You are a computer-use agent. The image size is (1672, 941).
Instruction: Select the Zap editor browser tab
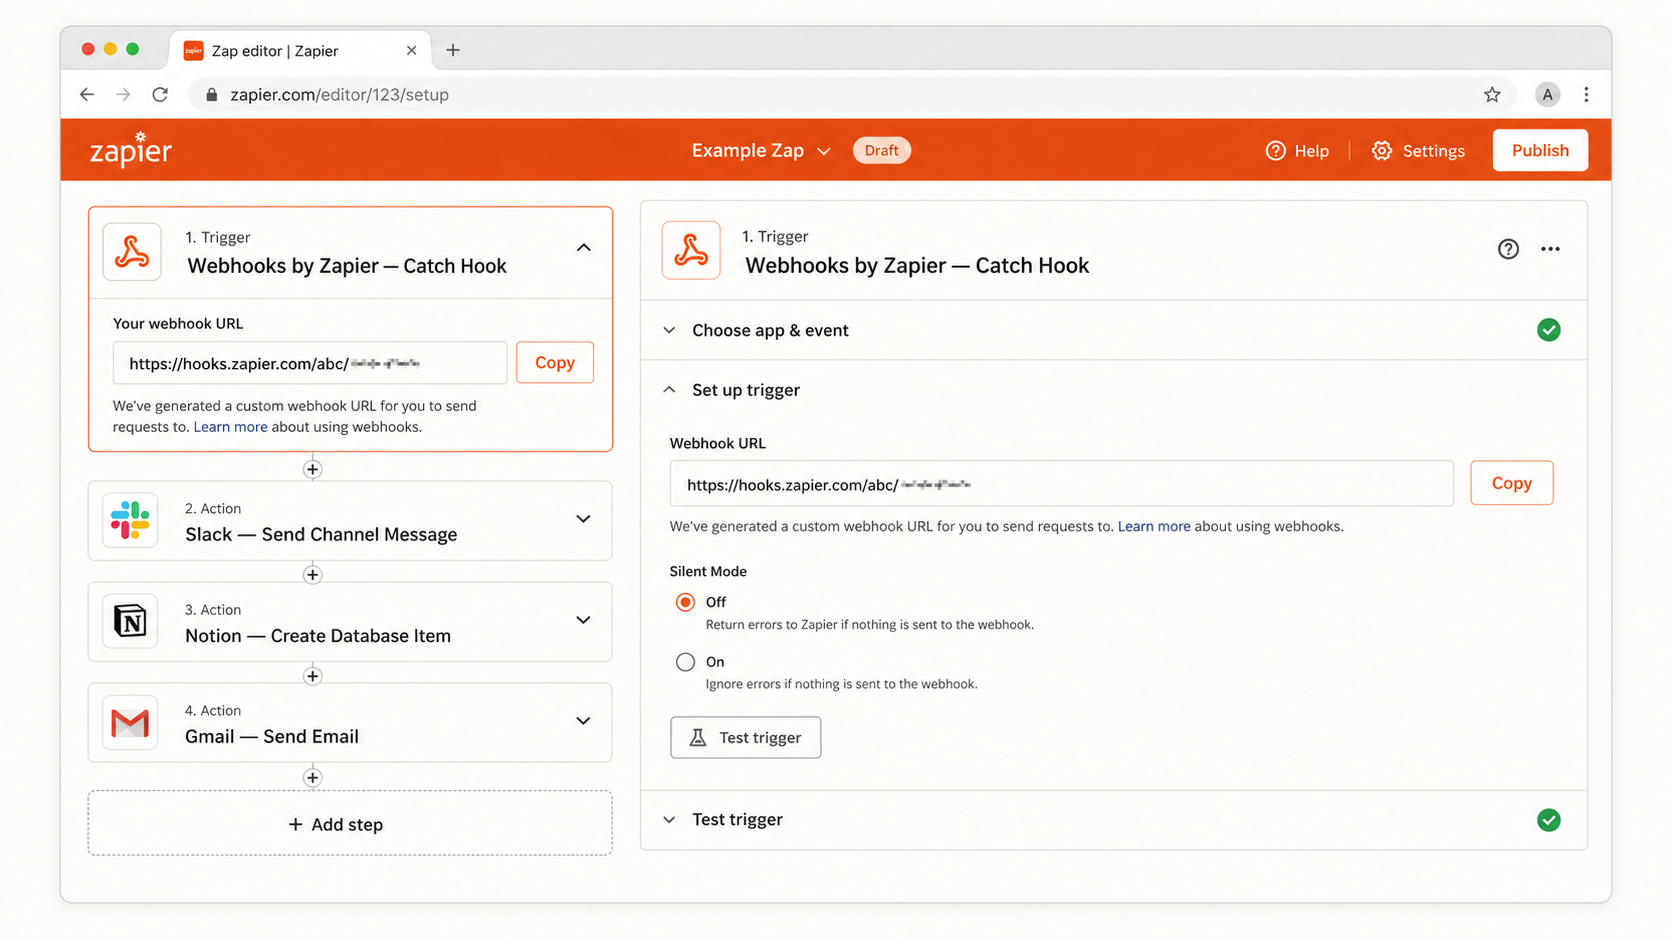pos(300,50)
